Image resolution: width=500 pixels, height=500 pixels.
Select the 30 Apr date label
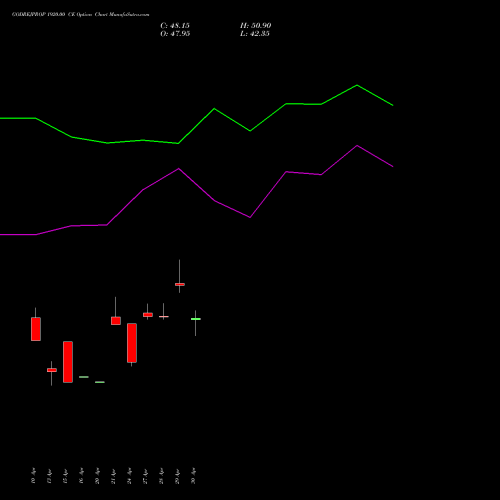[x=193, y=476]
